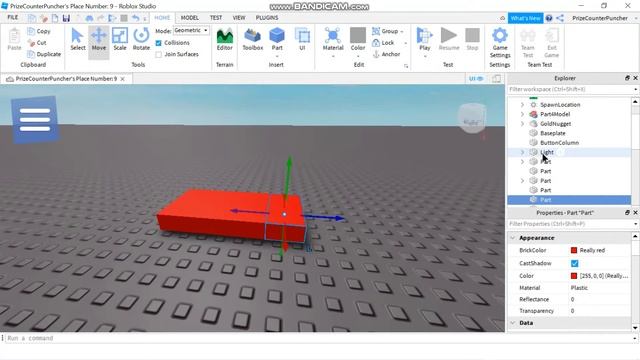This screenshot has height=360, width=640.
Task: Select the Select tool
Action: 77,40
